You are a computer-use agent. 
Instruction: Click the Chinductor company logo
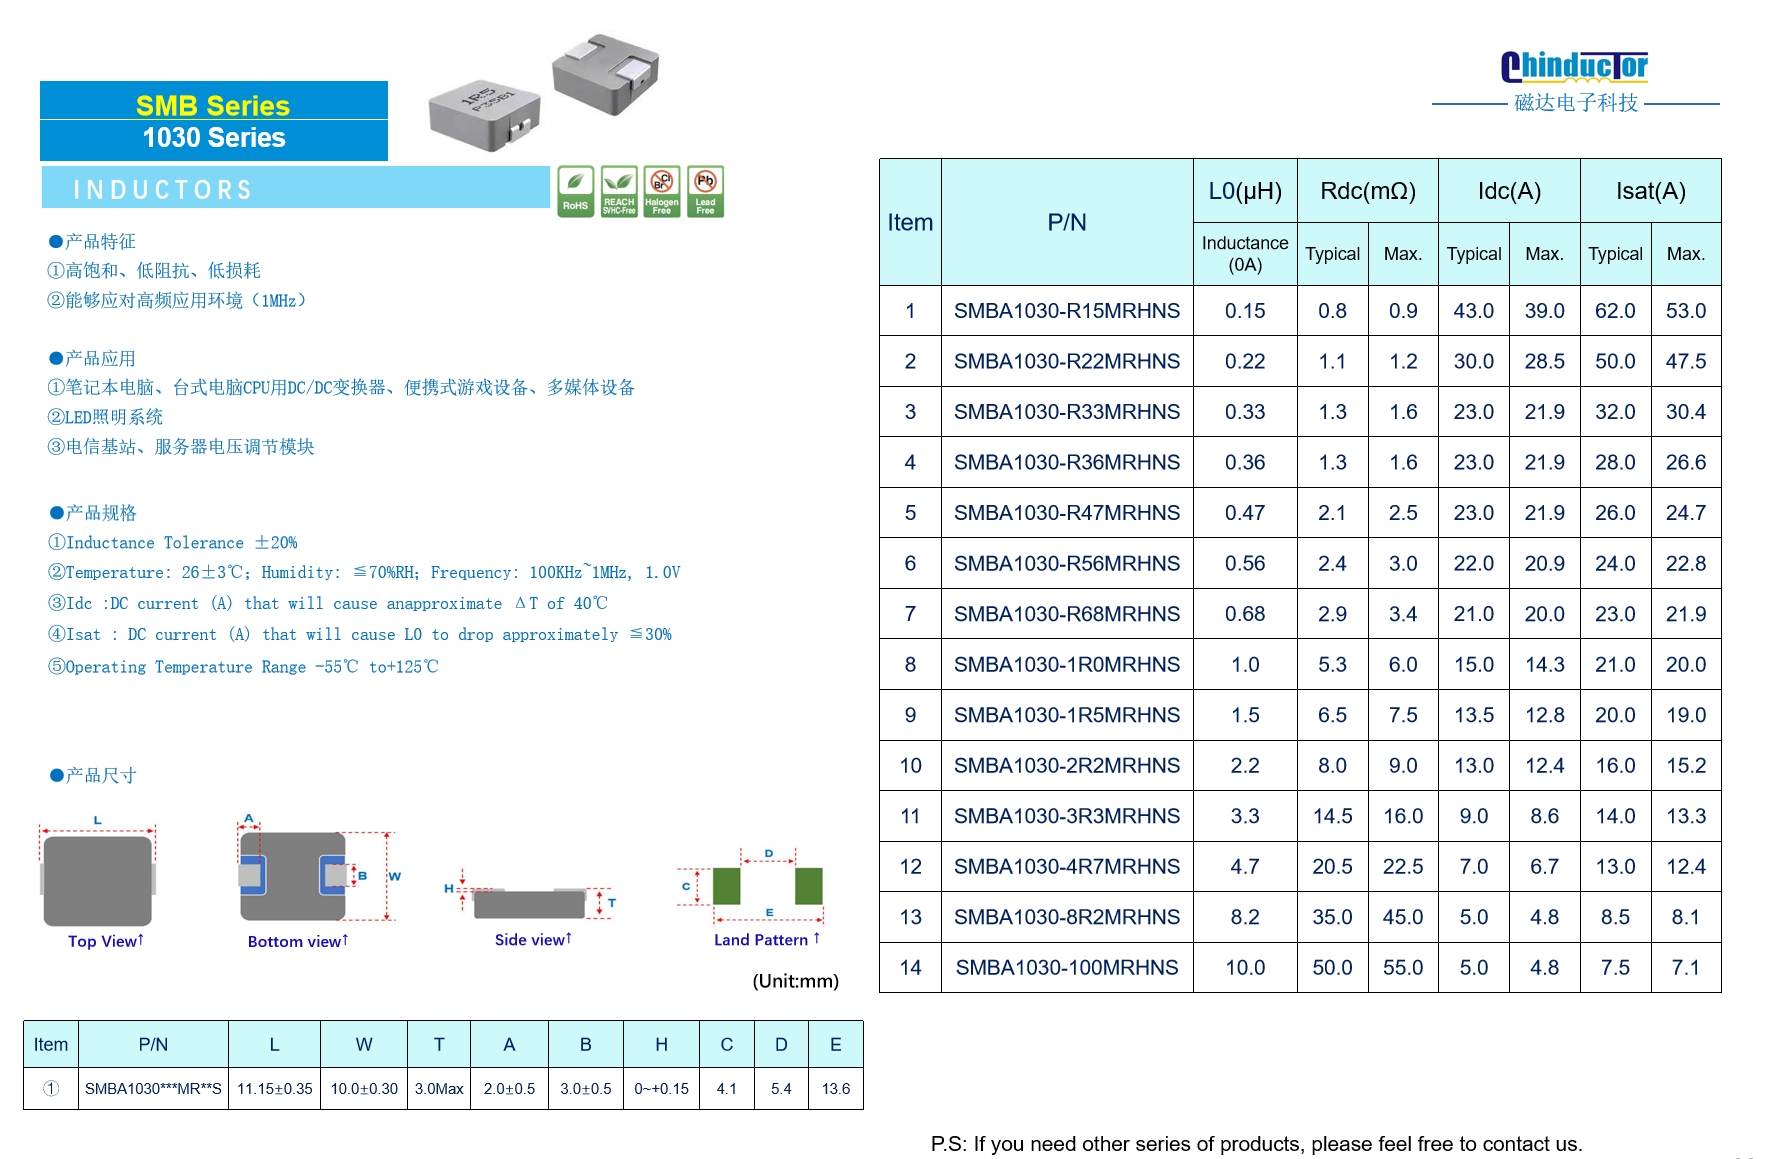pos(1574,67)
